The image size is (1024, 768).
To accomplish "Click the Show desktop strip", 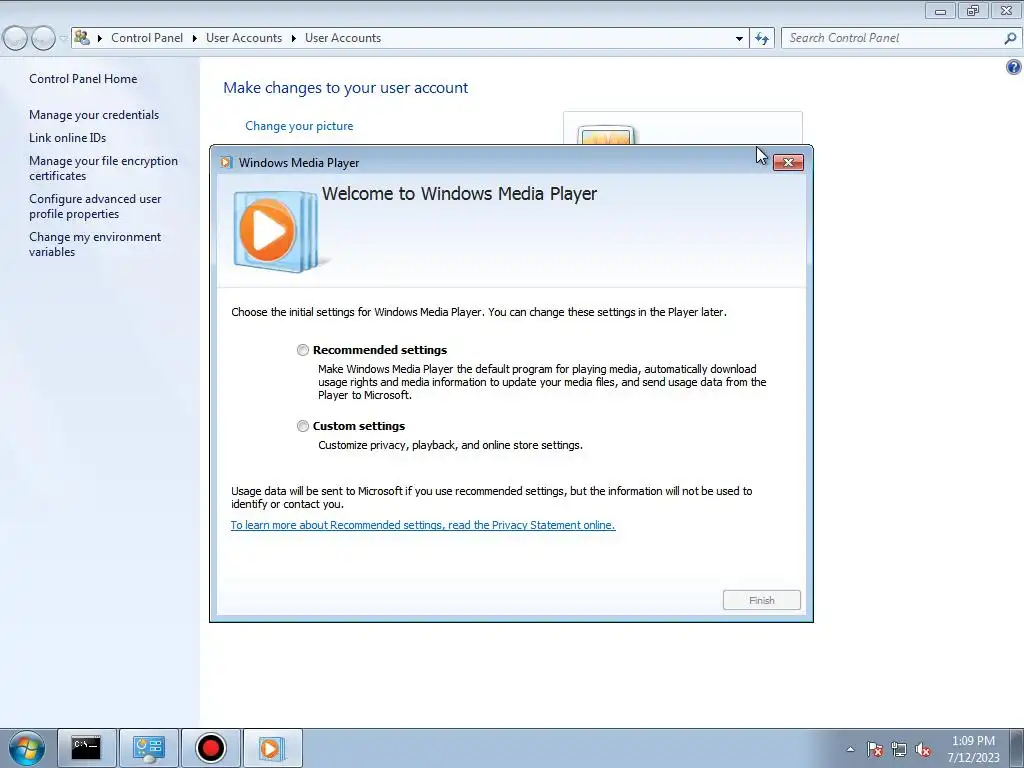I will (x=1017, y=748).
